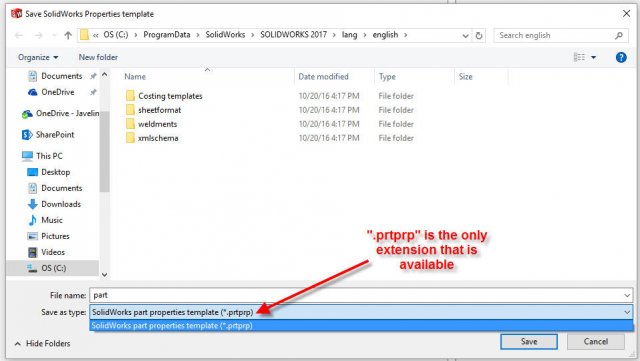Viewport: 640px width, 361px height.
Task: Select the Costing templates folder name
Action: click(170, 96)
